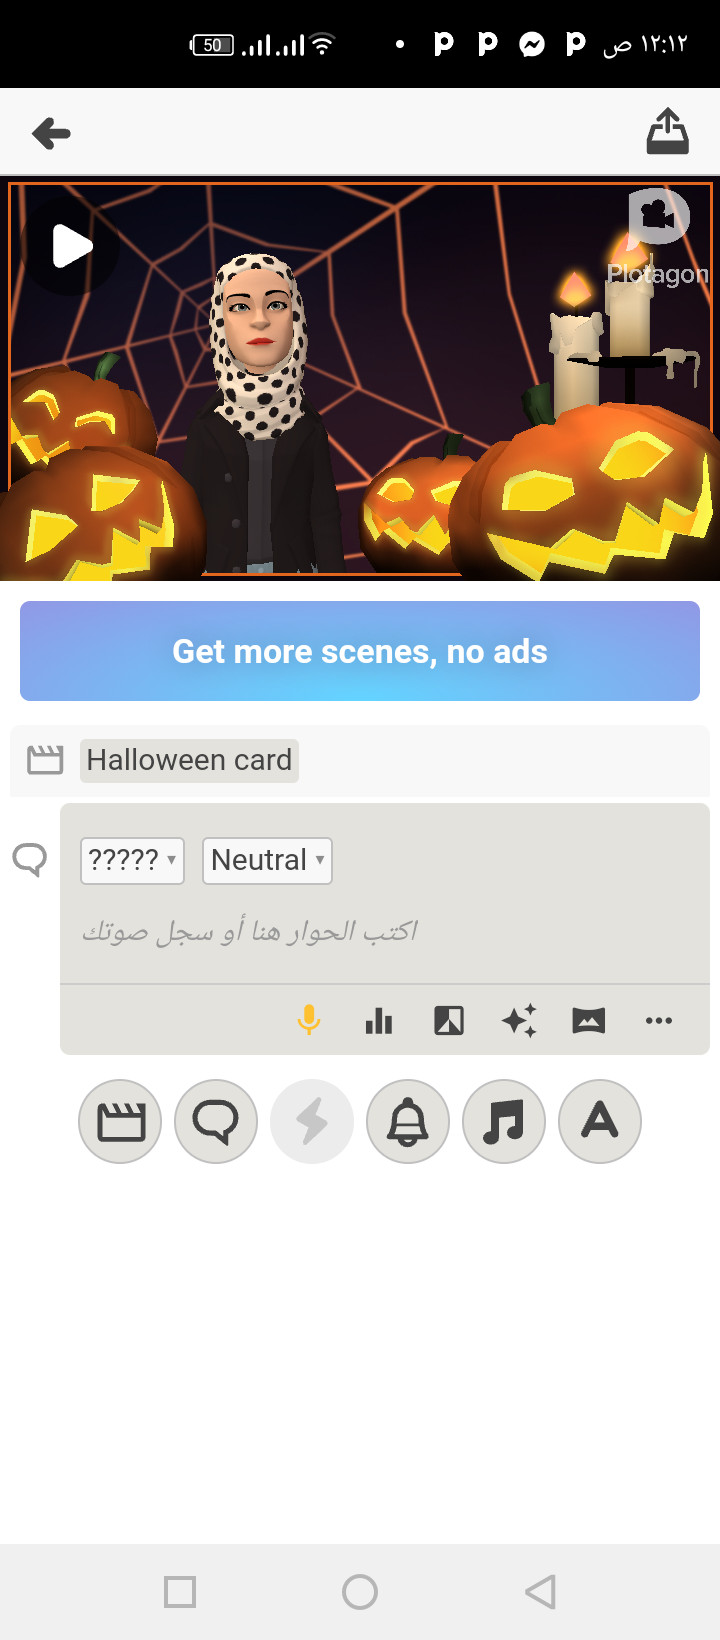Tap the back arrow icon
This screenshot has width=720, height=1640.
click(x=51, y=133)
